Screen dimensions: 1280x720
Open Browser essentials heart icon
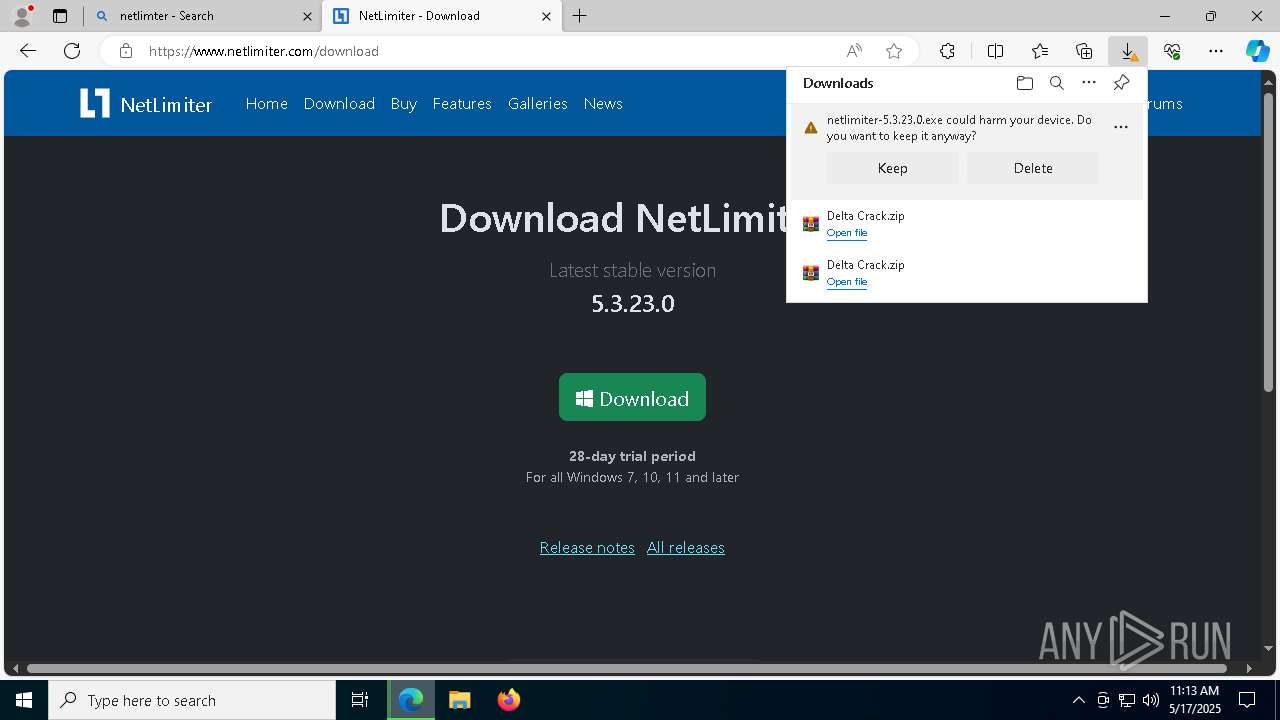click(x=1172, y=51)
